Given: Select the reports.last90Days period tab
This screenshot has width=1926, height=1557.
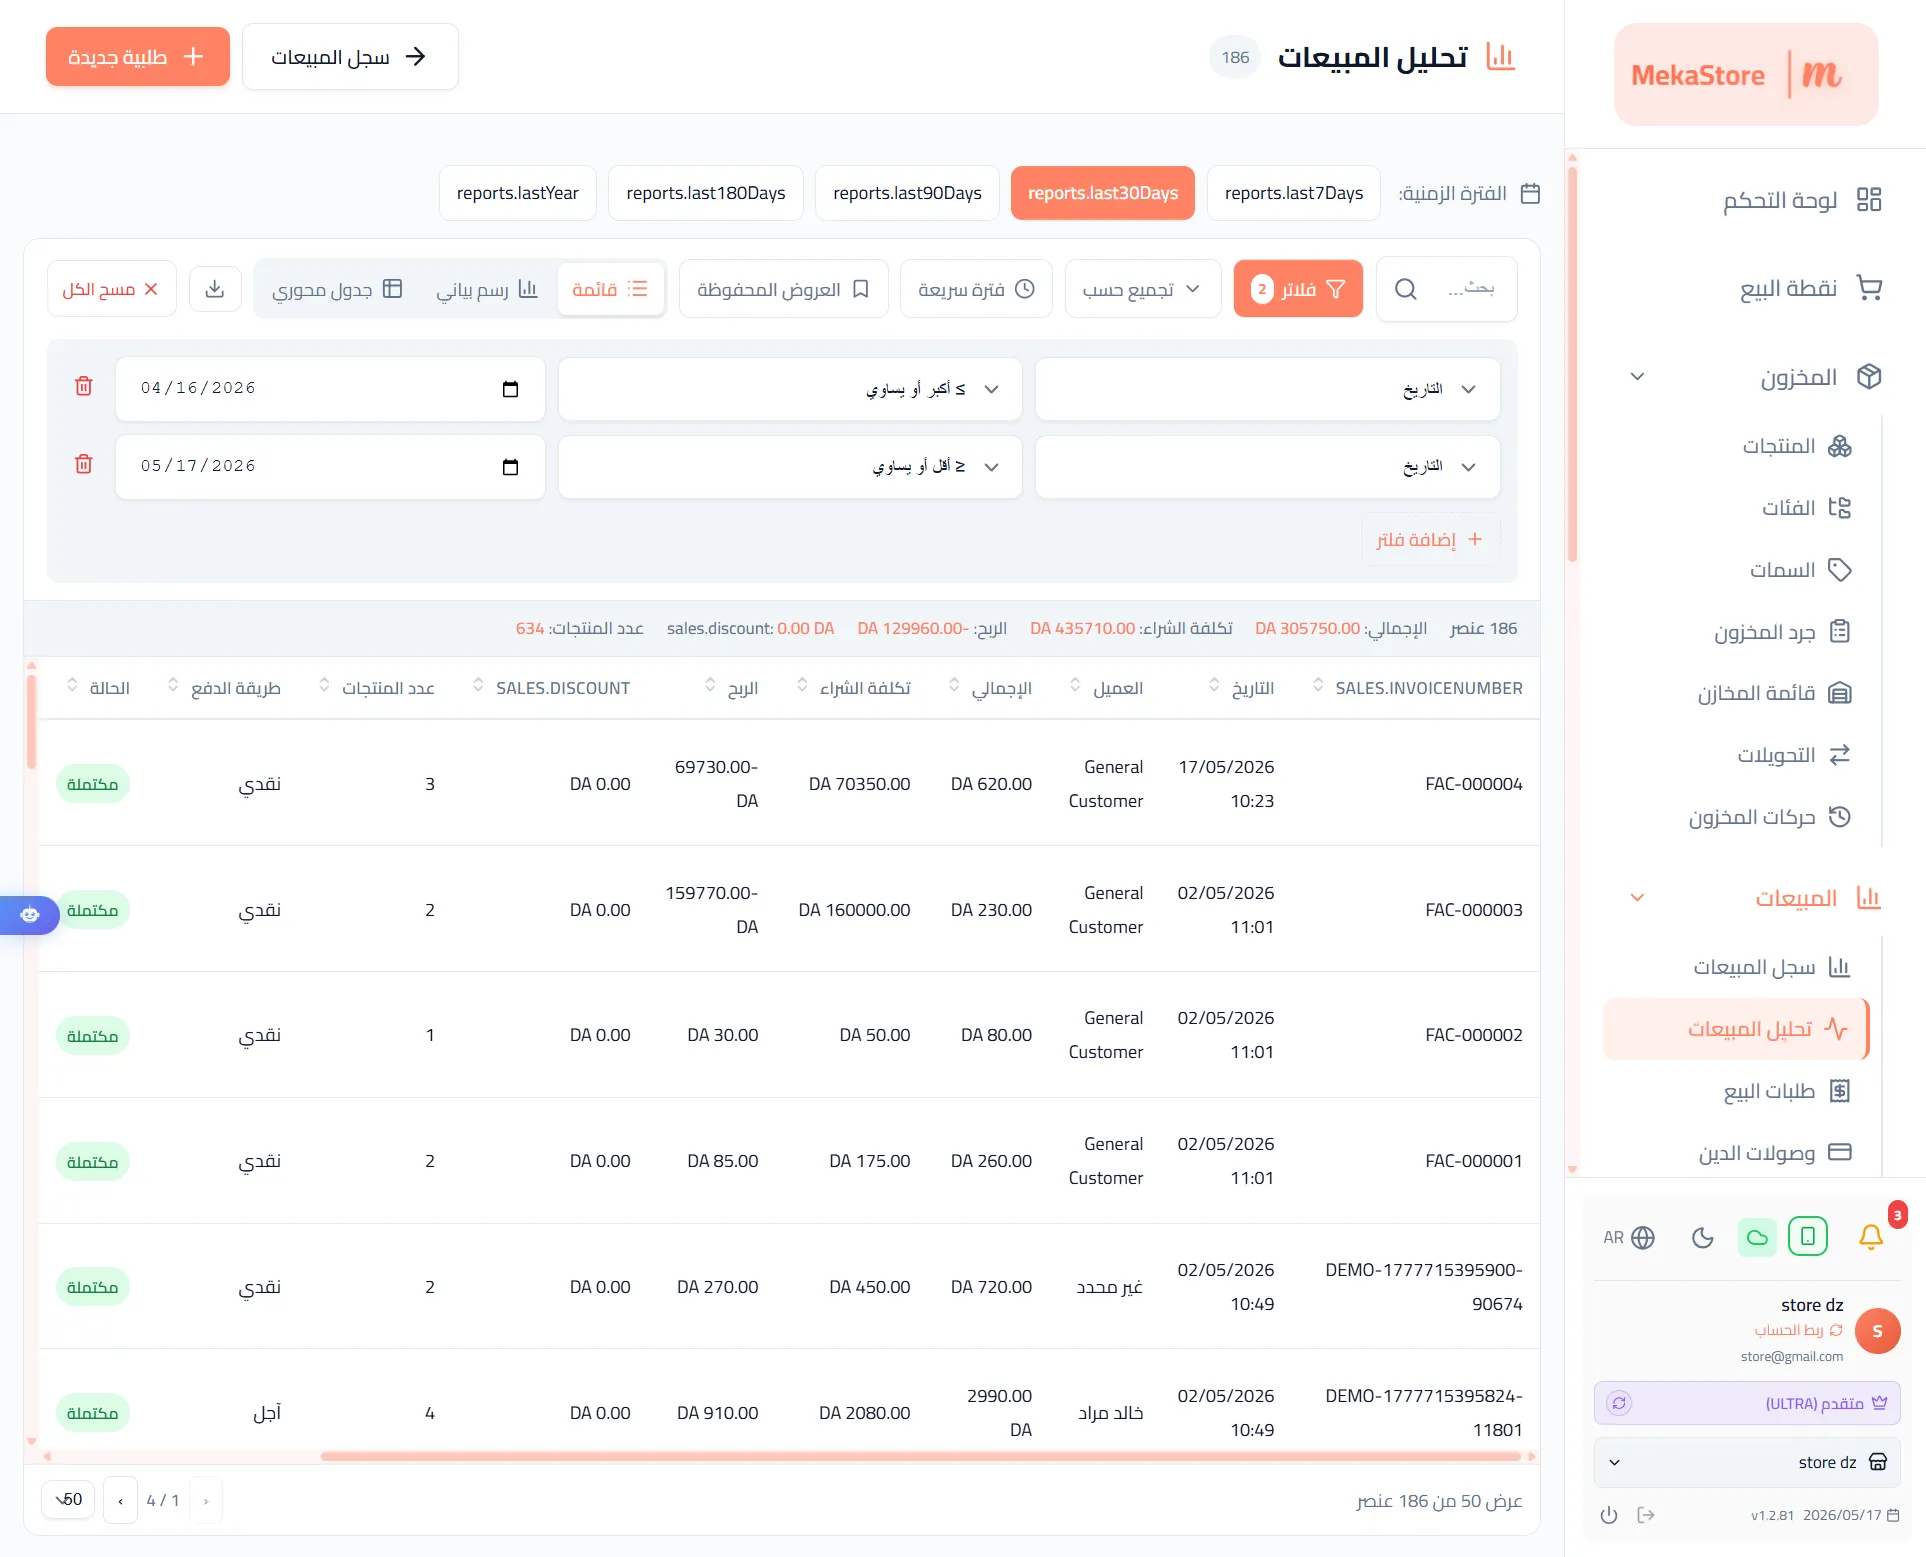Looking at the screenshot, I should click(907, 193).
